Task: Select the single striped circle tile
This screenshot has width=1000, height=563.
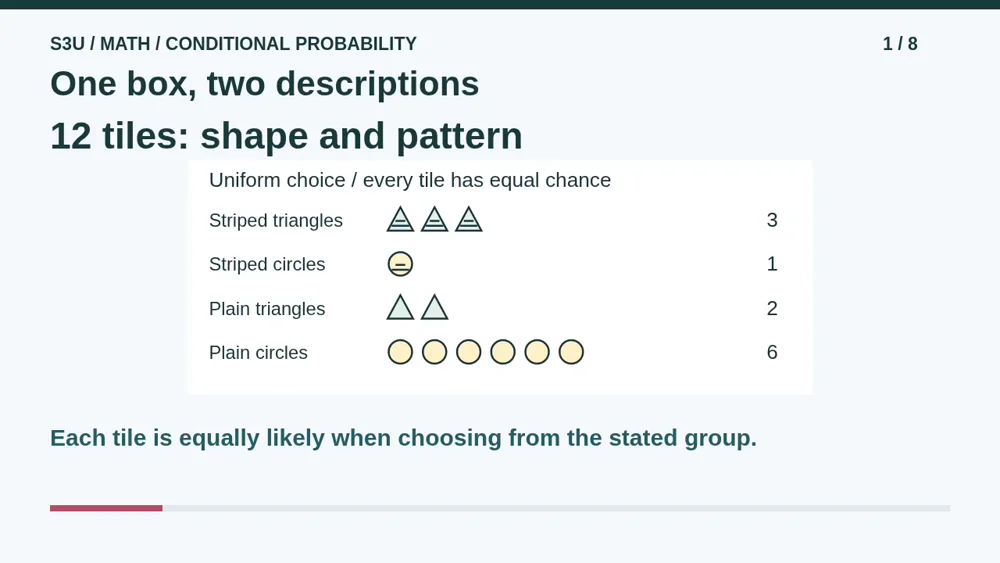Action: [401, 264]
